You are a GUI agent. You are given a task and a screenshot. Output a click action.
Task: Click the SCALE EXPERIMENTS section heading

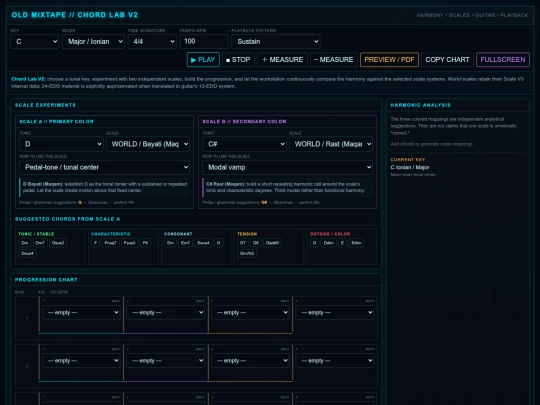[x=45, y=105]
